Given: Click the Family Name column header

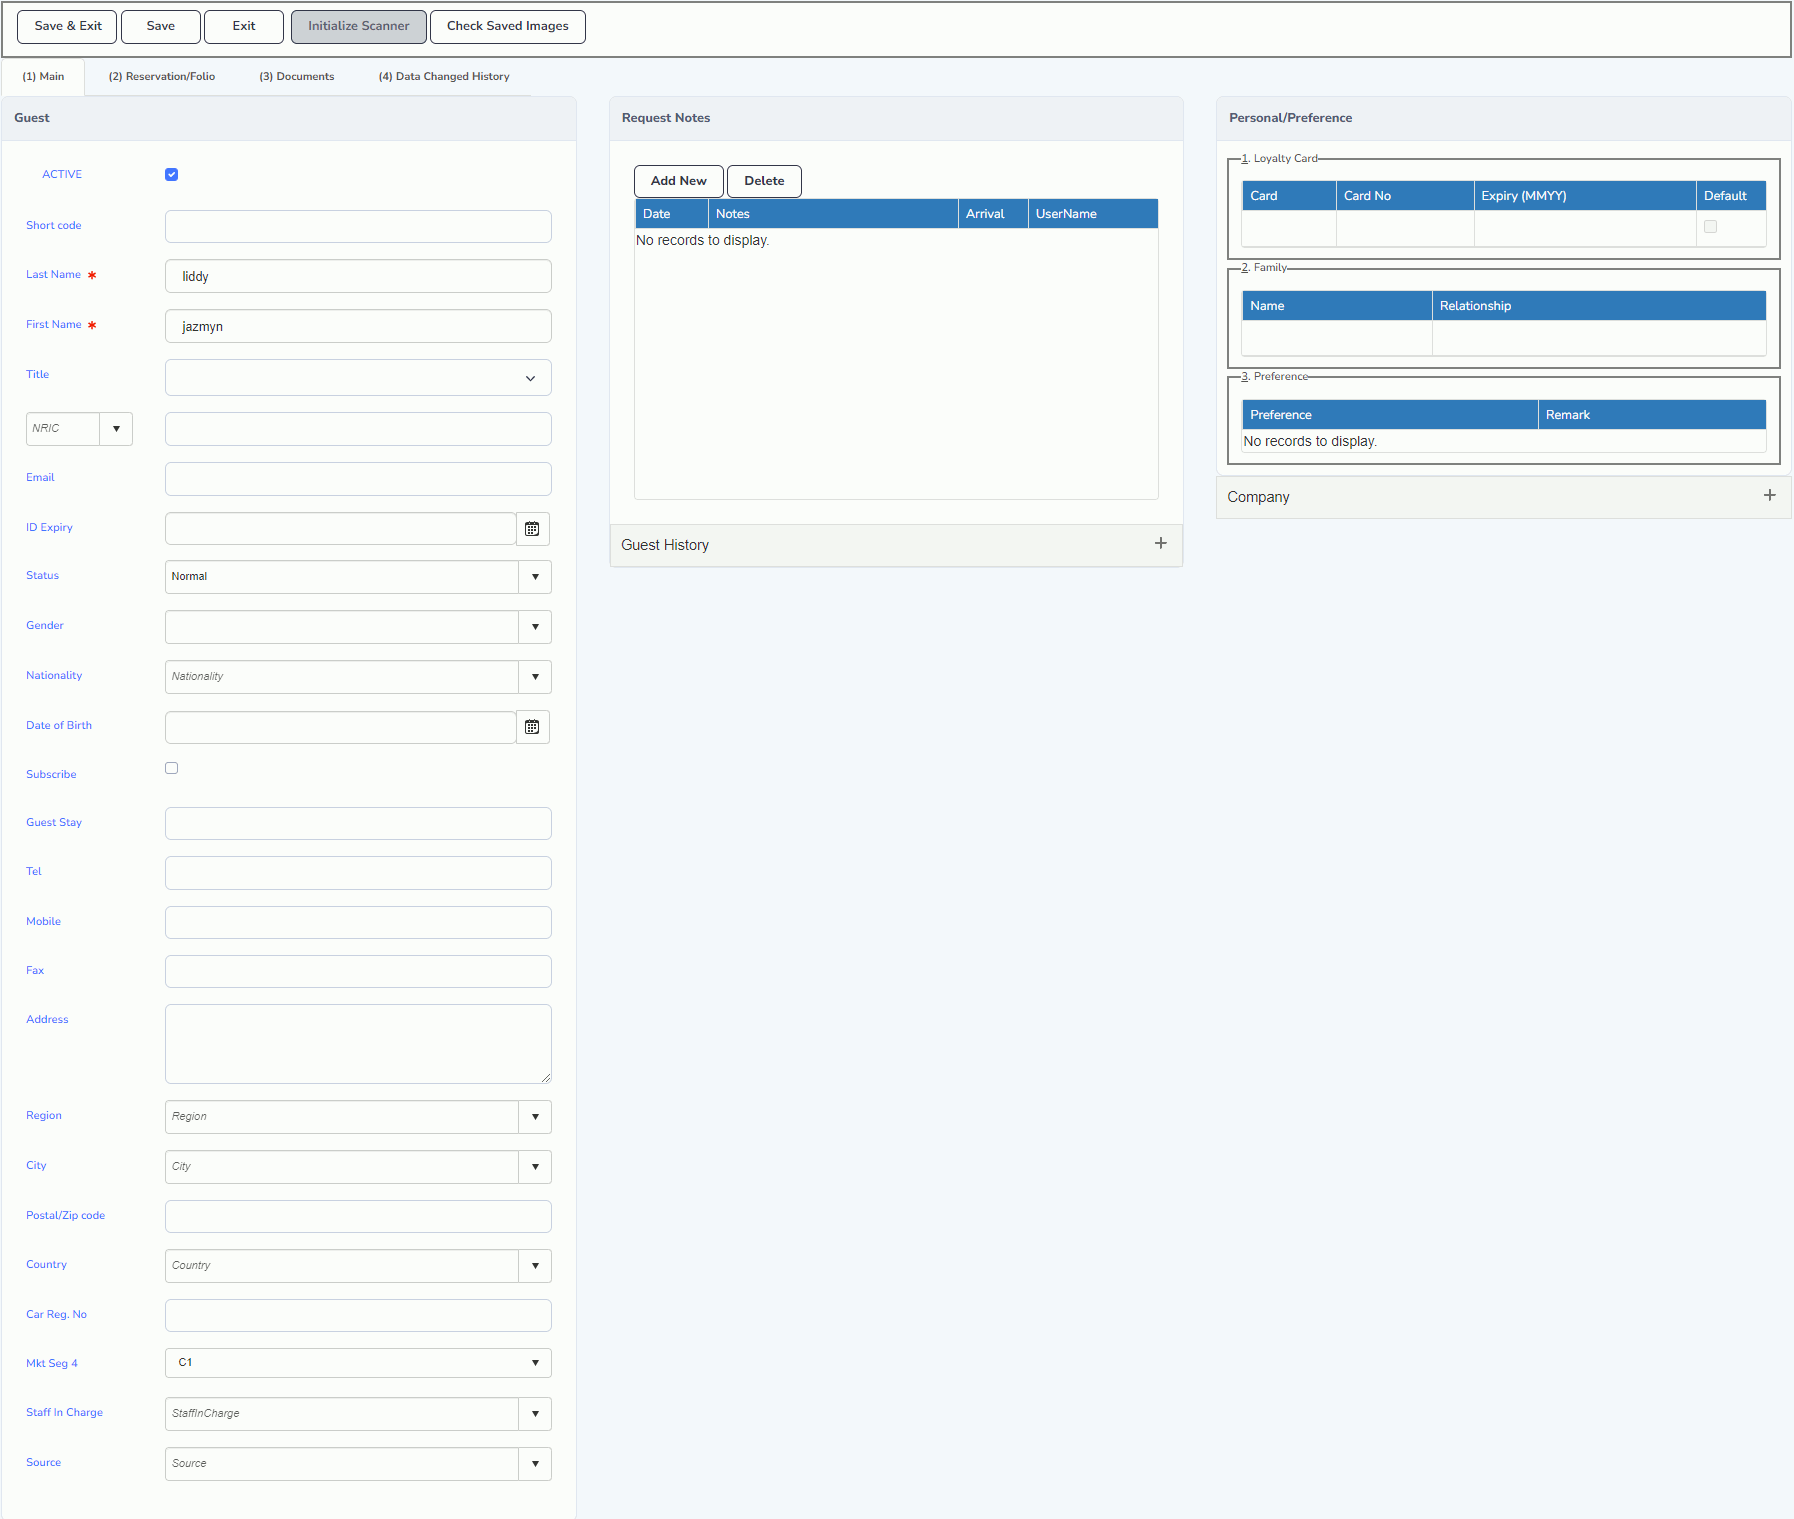Looking at the screenshot, I should [x=1337, y=306].
